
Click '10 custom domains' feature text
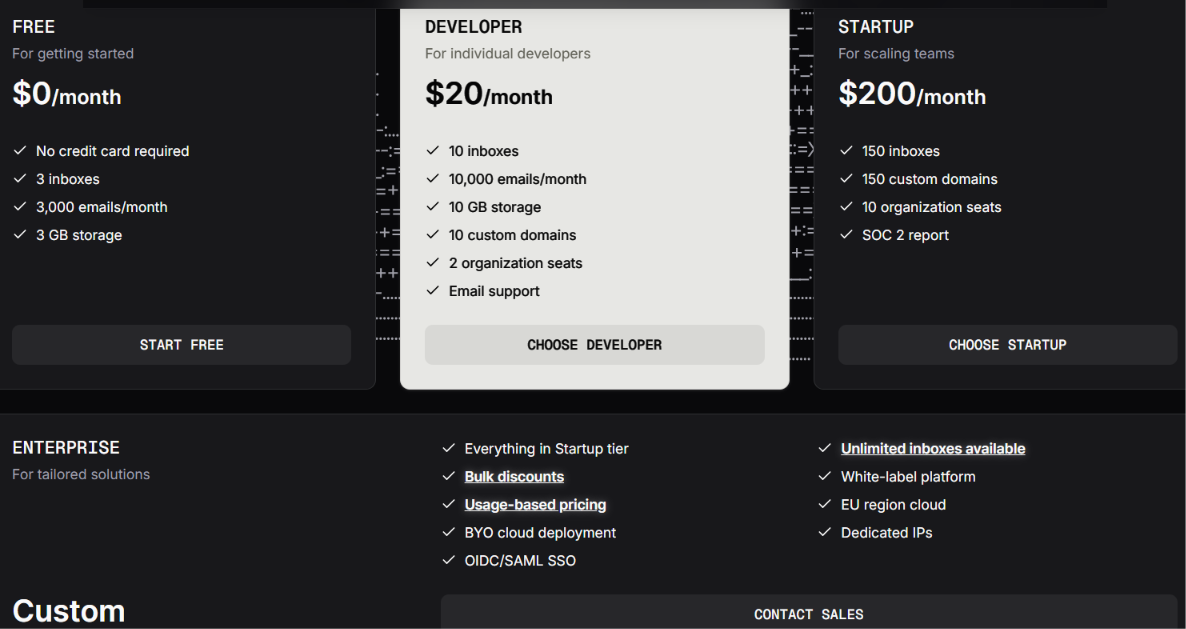[512, 235]
